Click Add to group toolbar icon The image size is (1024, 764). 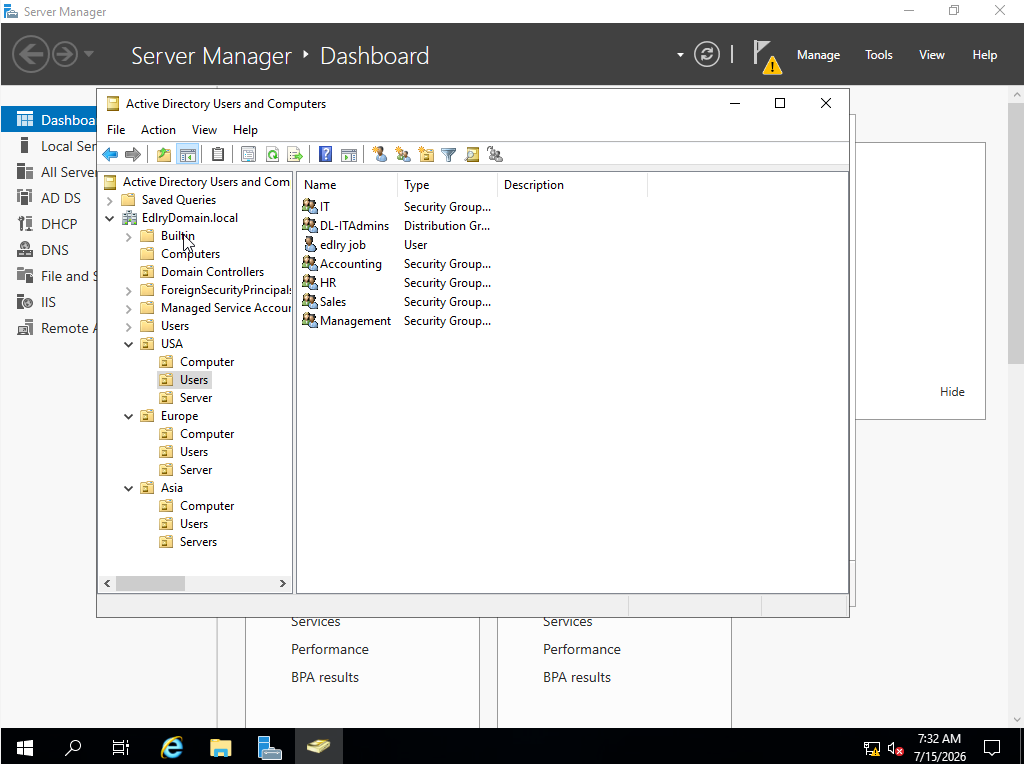[x=495, y=155]
